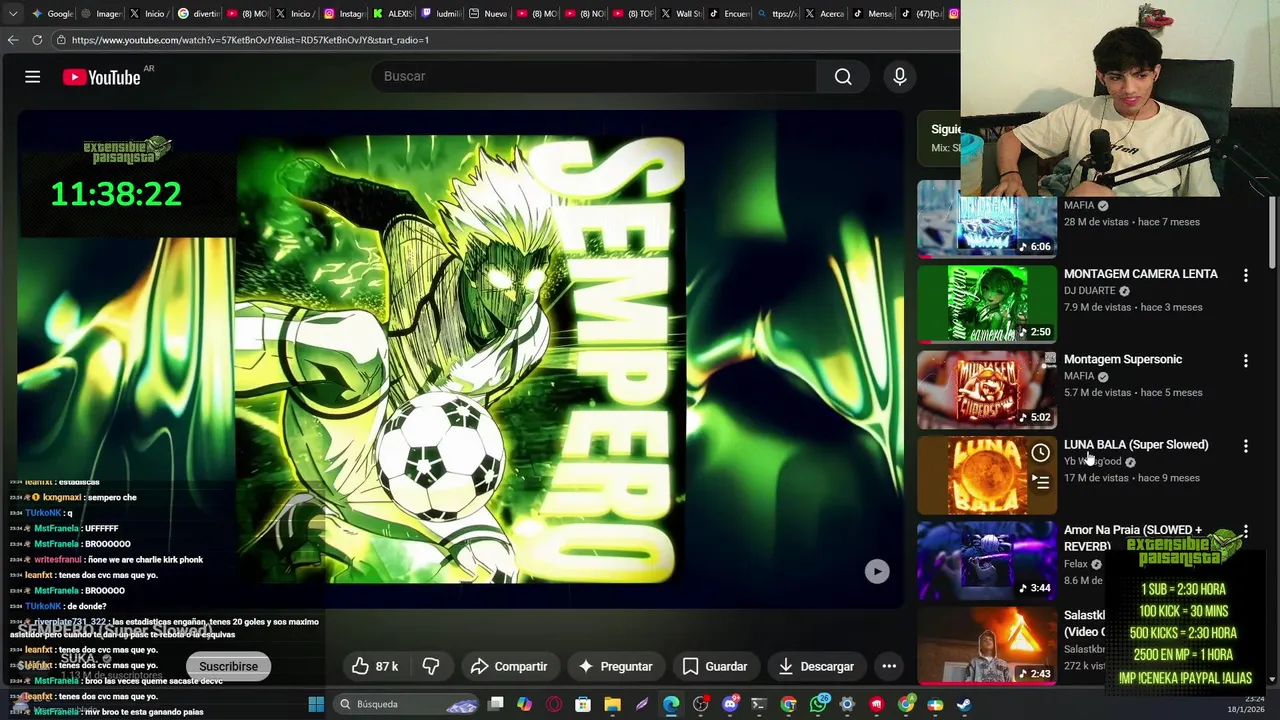Click the Descargar download button

pos(815,666)
